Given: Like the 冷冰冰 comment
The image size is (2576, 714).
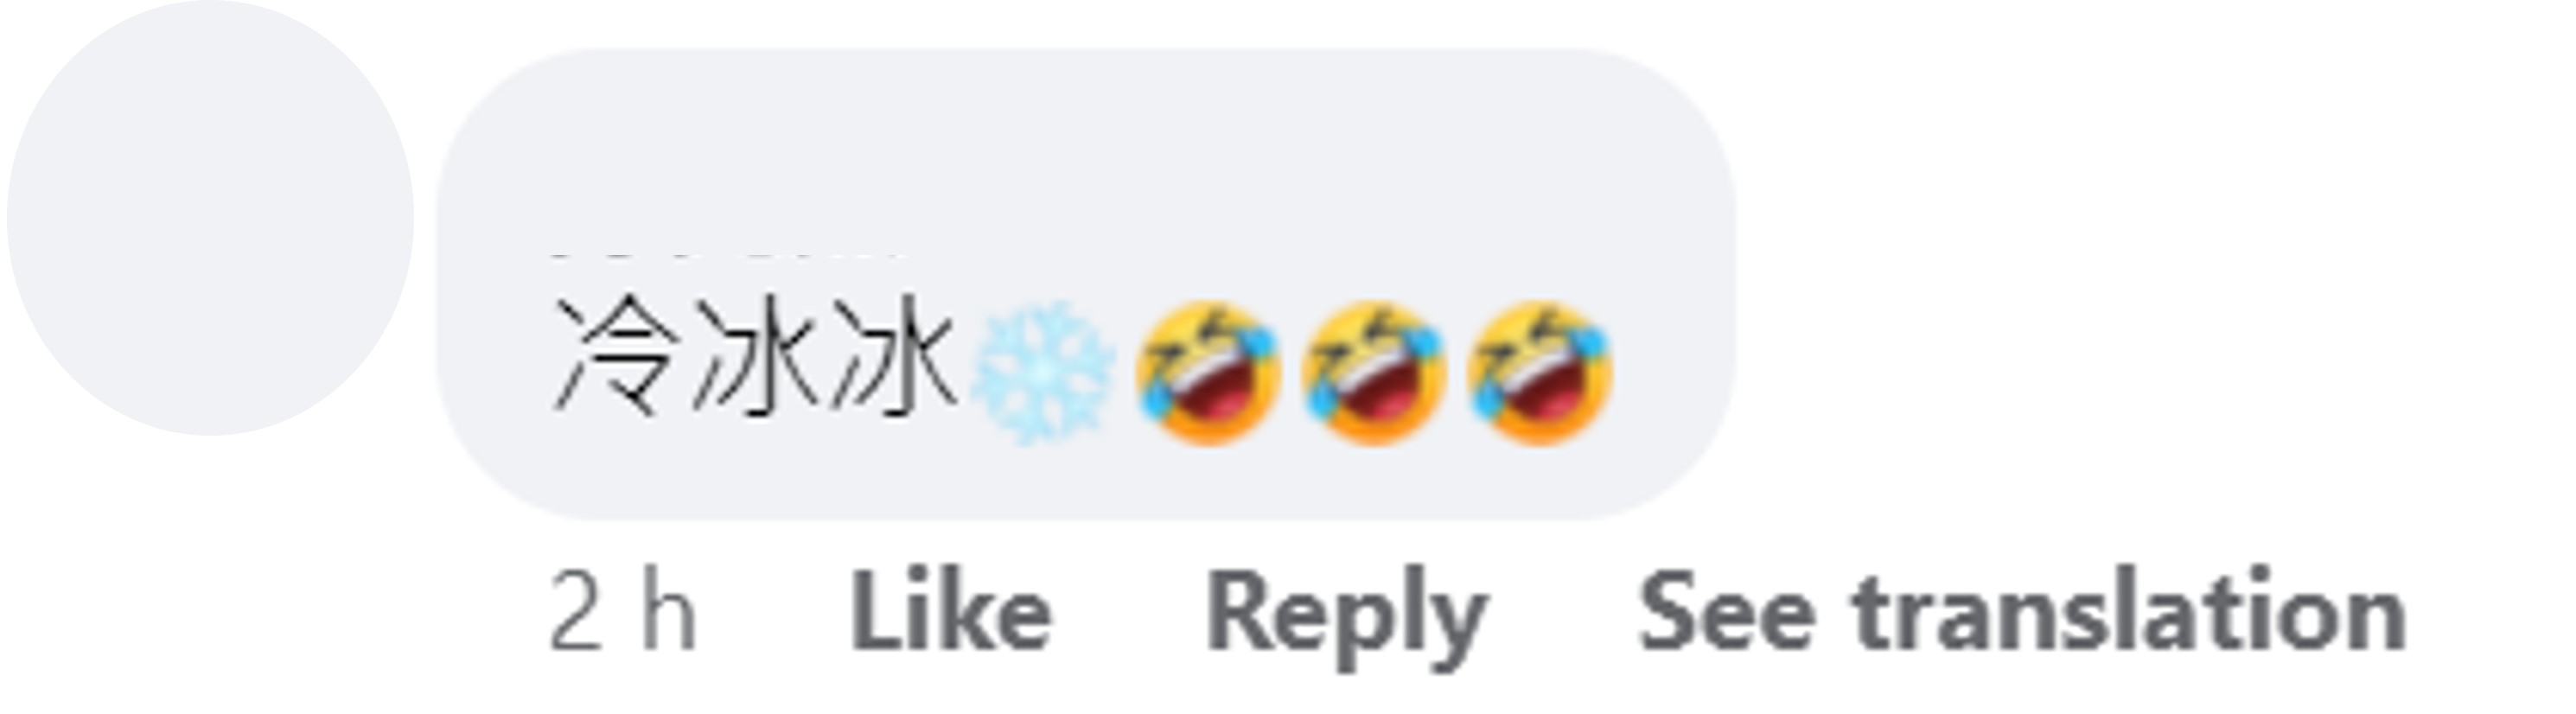Looking at the screenshot, I should tap(950, 611).
